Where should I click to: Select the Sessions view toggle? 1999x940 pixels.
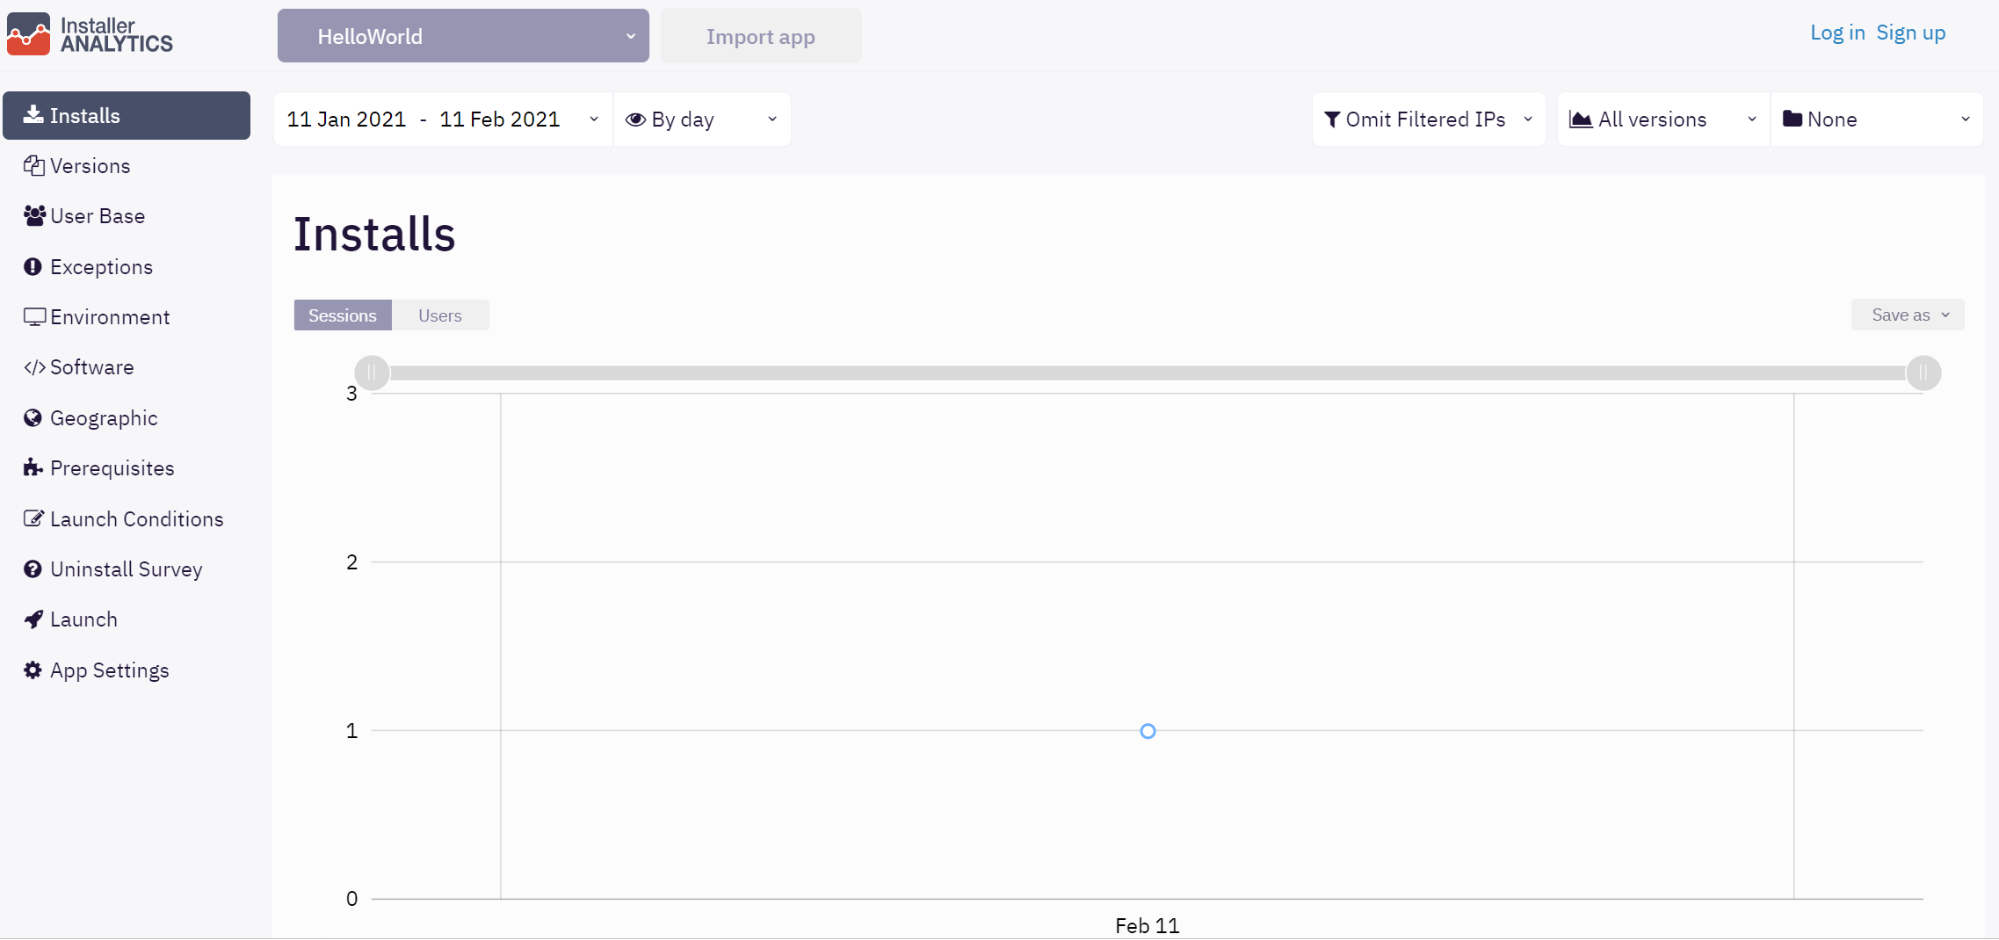(x=342, y=315)
